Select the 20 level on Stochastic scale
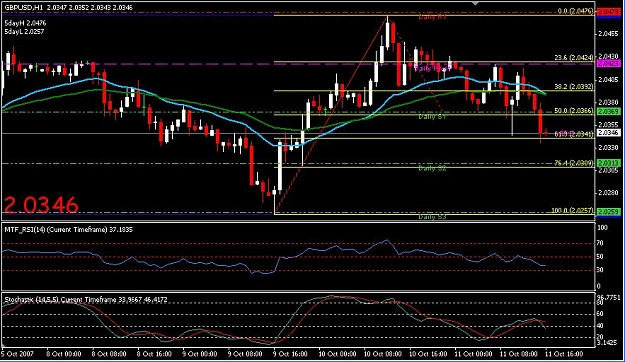 click(600, 337)
